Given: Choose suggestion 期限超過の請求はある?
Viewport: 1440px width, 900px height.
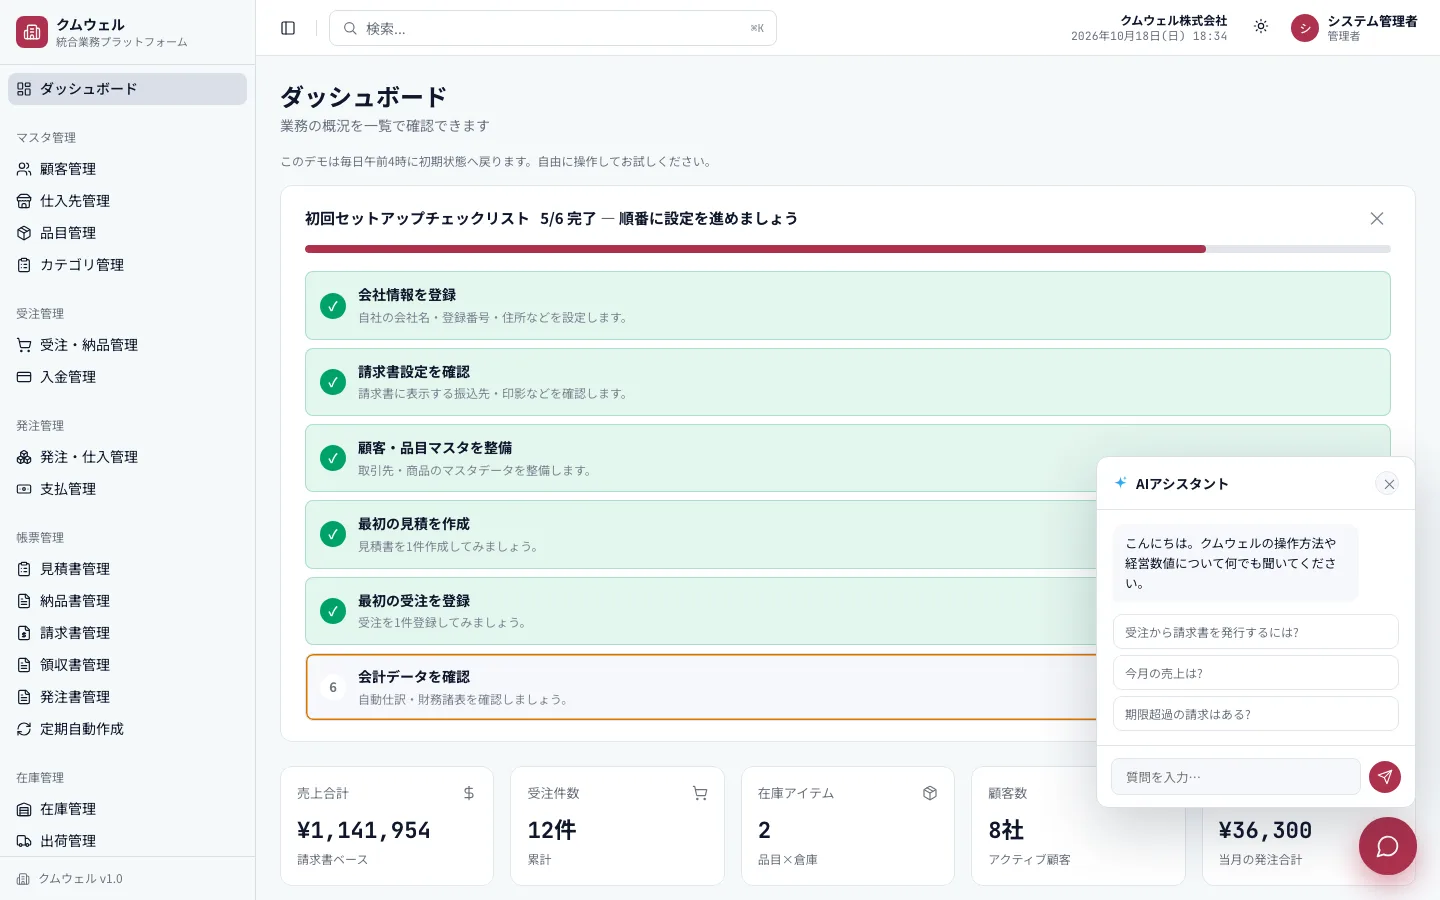Looking at the screenshot, I should coord(1255,714).
